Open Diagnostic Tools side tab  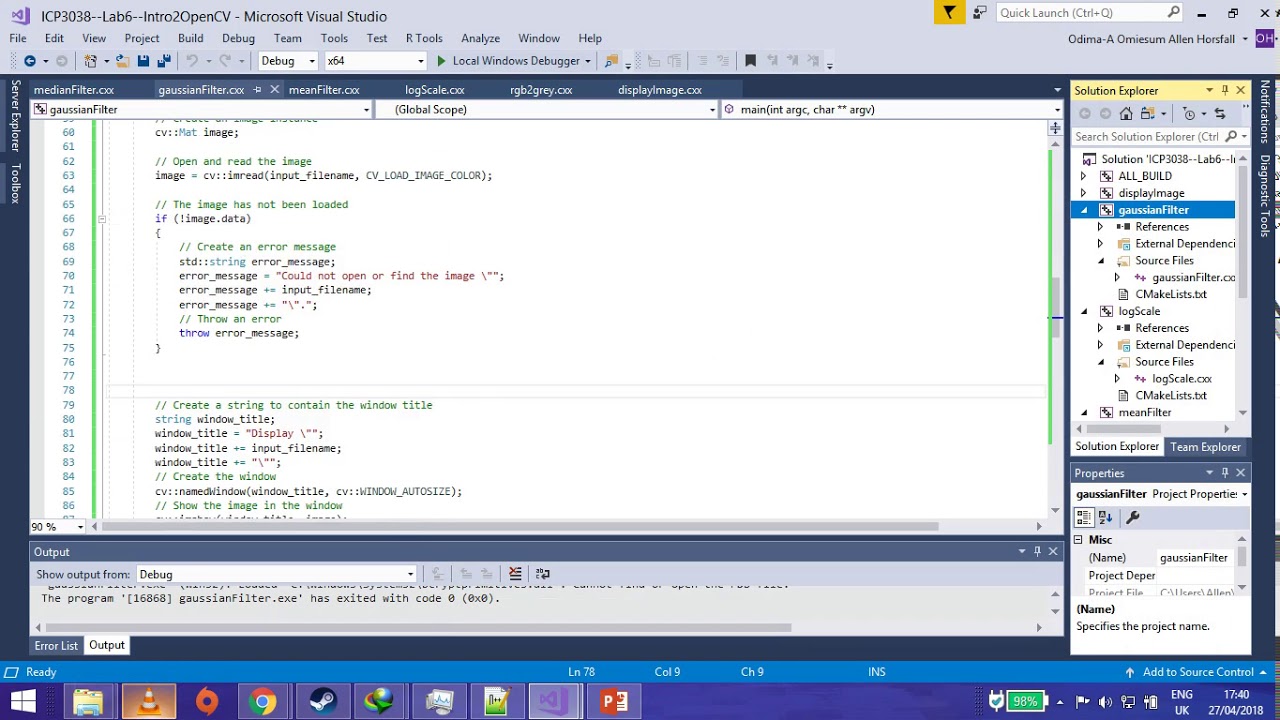pos(1265,194)
